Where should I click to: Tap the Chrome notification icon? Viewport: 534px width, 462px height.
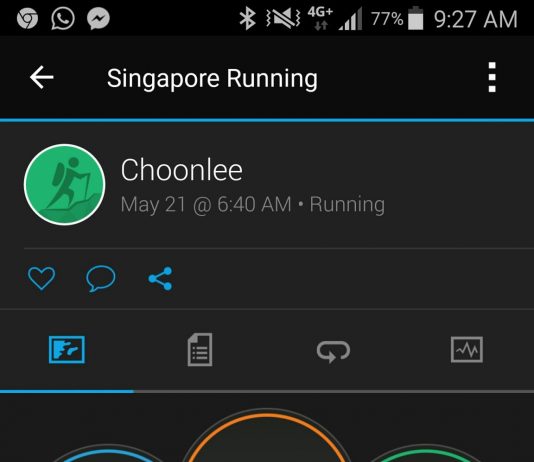27,18
